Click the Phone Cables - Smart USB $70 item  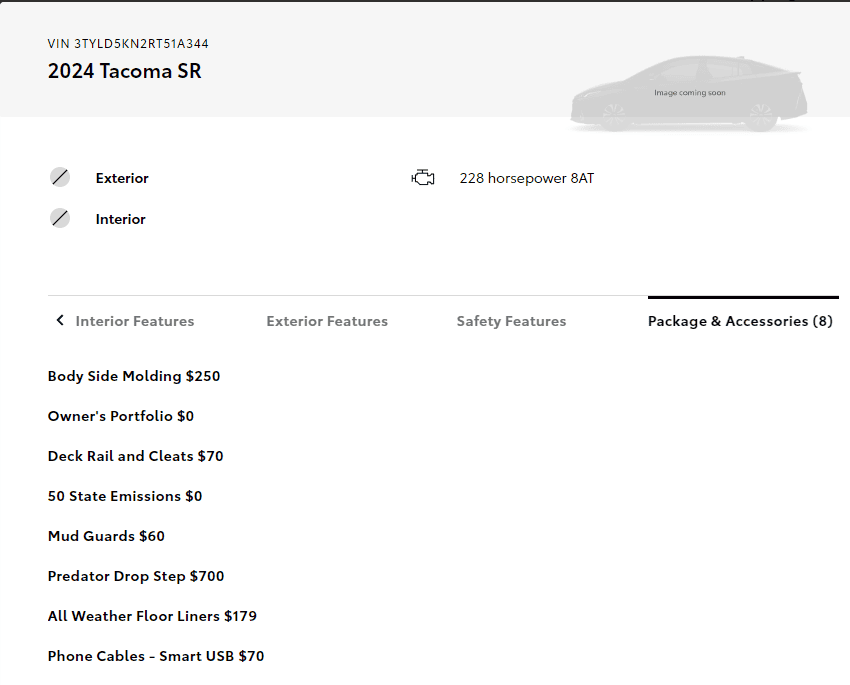pyautogui.click(x=156, y=656)
